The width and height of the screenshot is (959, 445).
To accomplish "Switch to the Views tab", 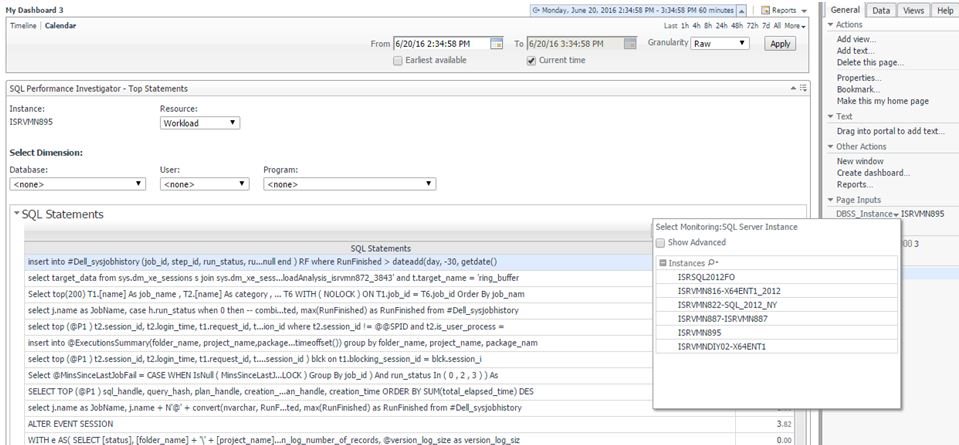I will tap(913, 10).
